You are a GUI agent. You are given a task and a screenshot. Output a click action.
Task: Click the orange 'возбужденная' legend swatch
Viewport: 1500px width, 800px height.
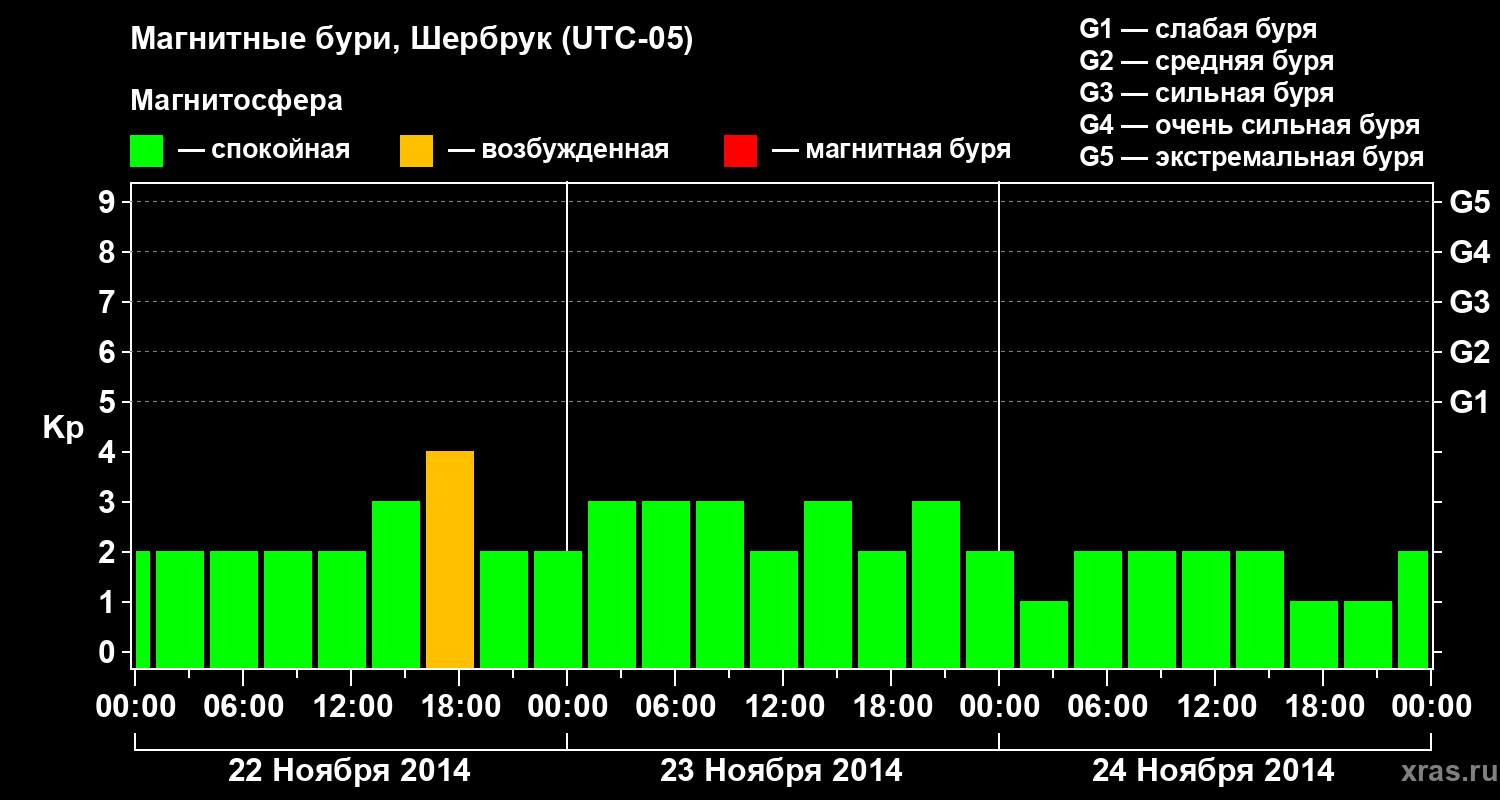(416, 151)
